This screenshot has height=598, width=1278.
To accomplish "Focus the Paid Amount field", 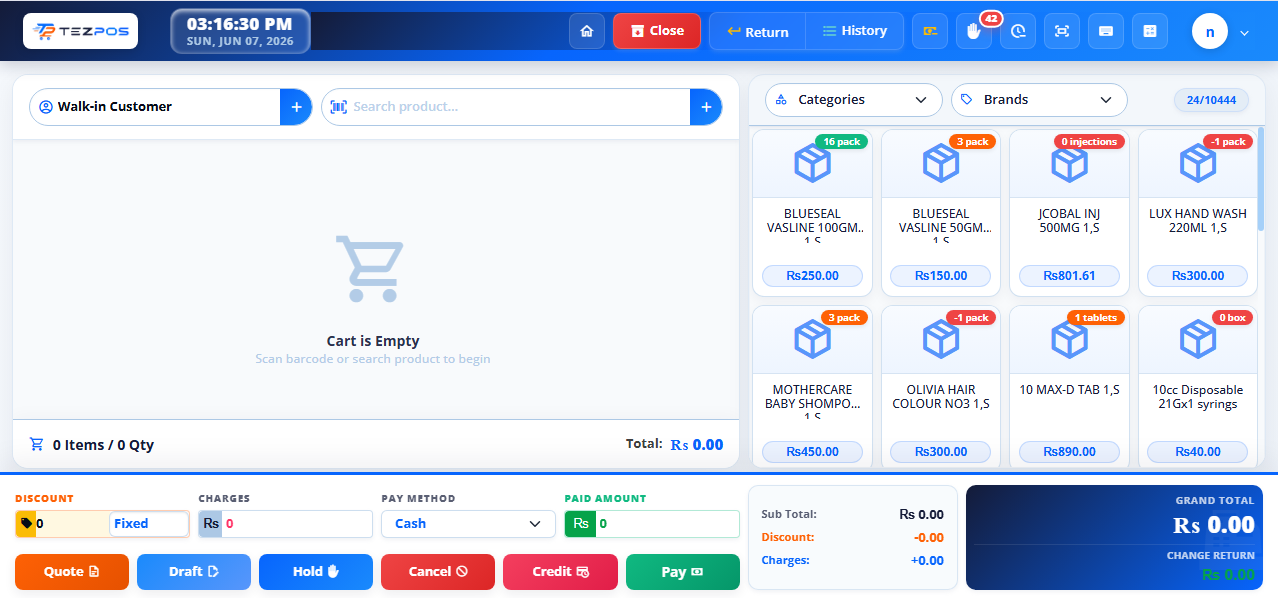I will click(667, 524).
